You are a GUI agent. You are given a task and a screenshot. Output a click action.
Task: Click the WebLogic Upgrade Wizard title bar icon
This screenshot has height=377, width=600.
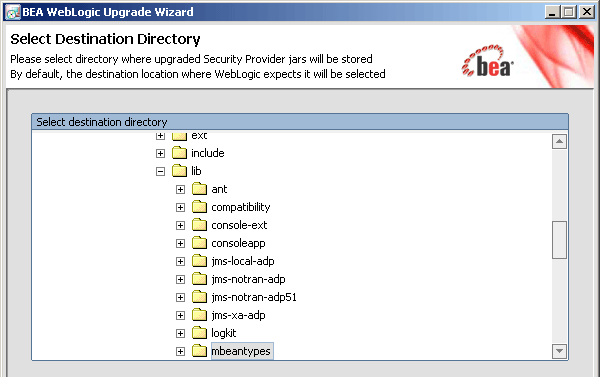[x=13, y=12]
